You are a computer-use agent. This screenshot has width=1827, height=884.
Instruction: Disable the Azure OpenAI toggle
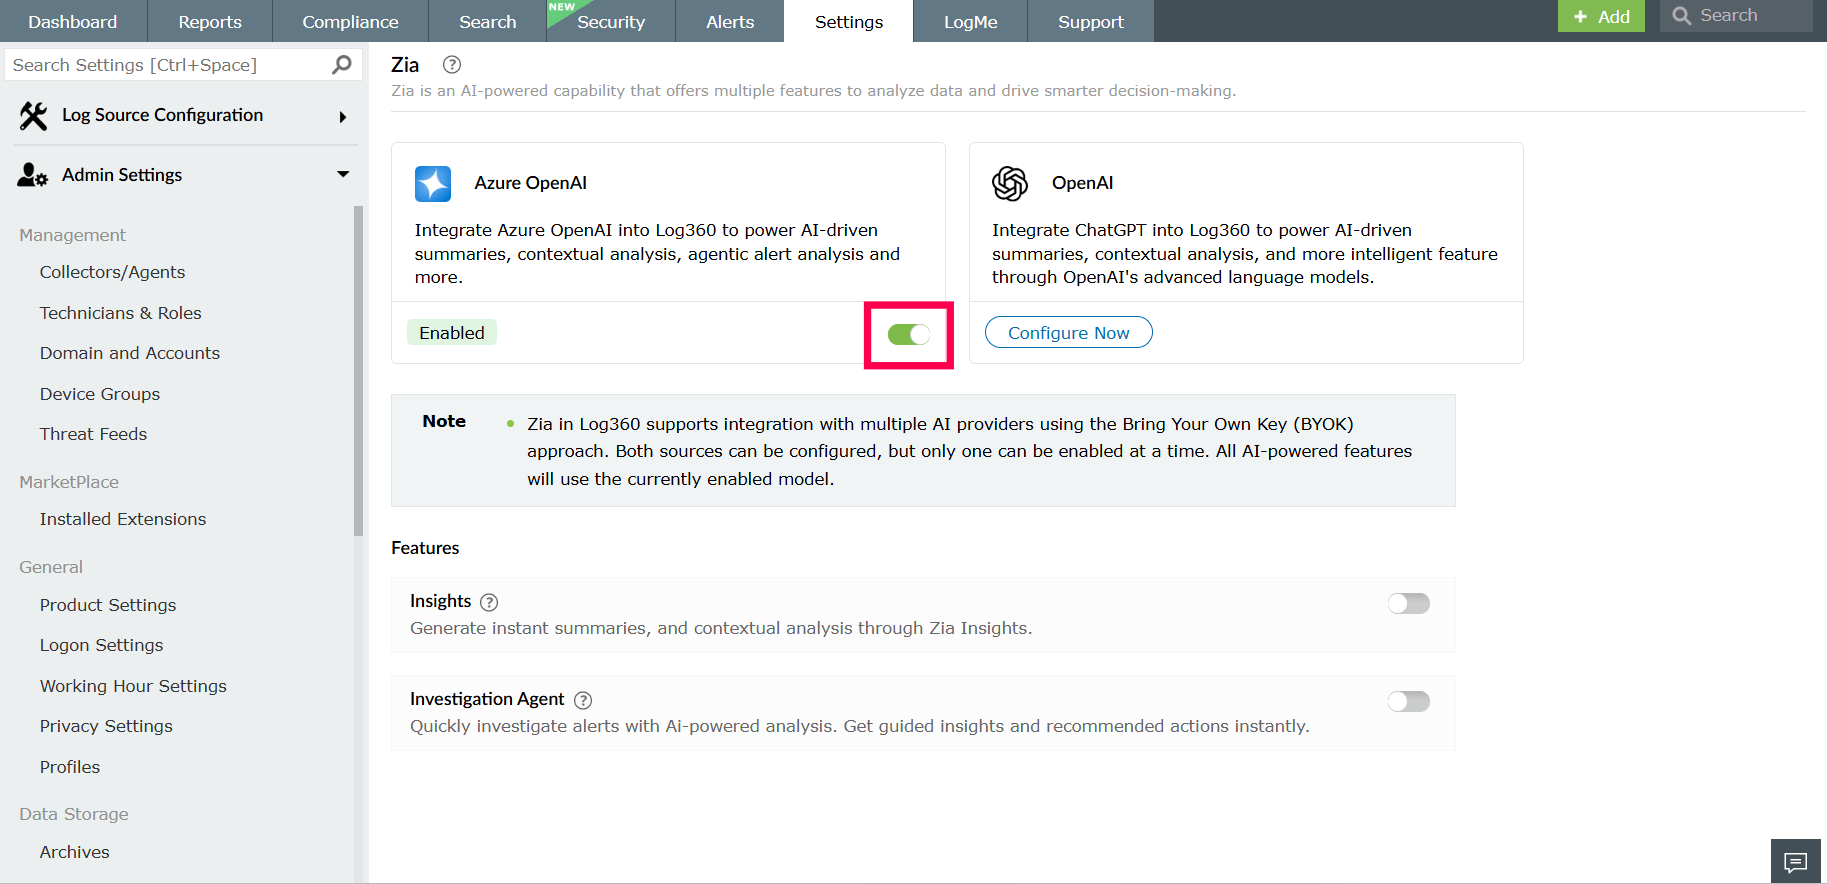(x=909, y=334)
